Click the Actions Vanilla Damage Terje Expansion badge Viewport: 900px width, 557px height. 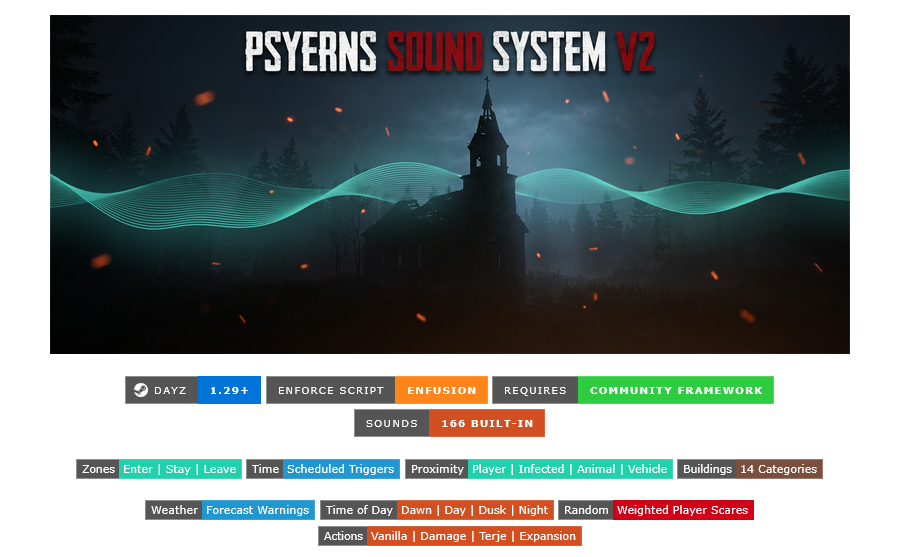[x=450, y=536]
